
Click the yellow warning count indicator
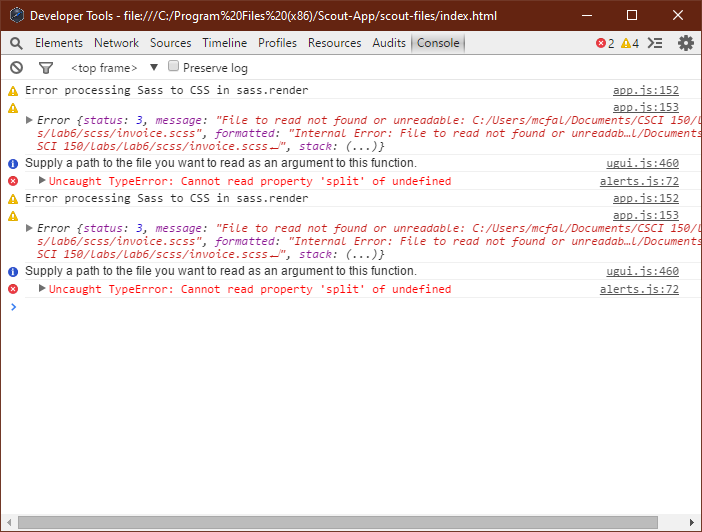click(630, 43)
